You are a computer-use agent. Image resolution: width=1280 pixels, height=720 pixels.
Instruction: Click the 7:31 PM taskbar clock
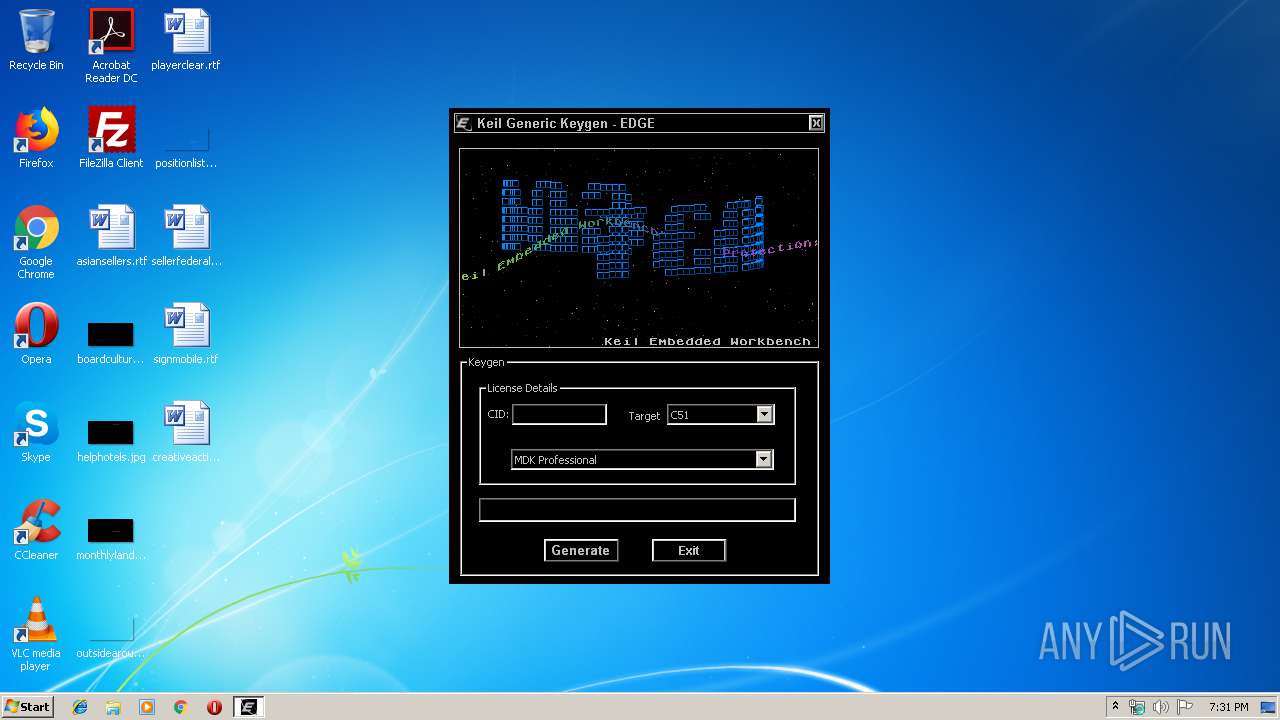tap(1228, 707)
